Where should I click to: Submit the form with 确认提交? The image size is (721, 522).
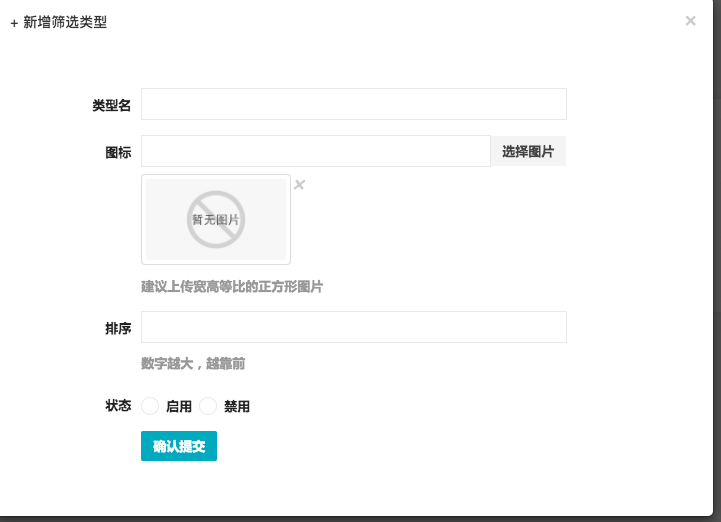coord(179,446)
